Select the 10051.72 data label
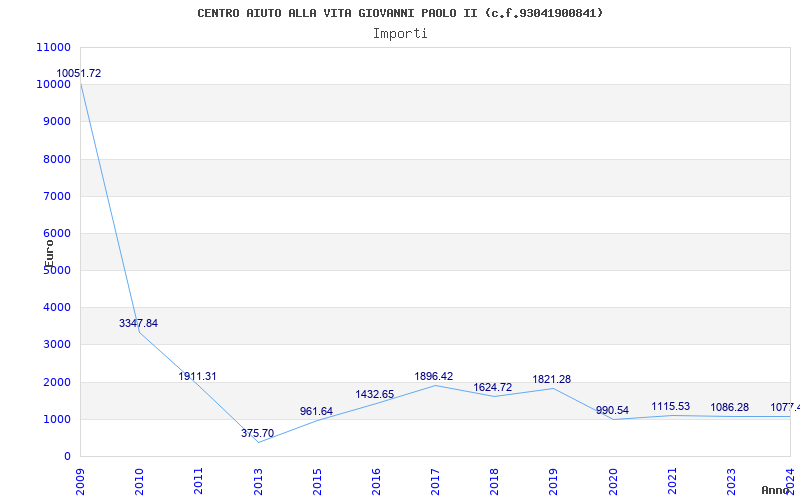Screen dimensions: 800x500 tap(79, 73)
